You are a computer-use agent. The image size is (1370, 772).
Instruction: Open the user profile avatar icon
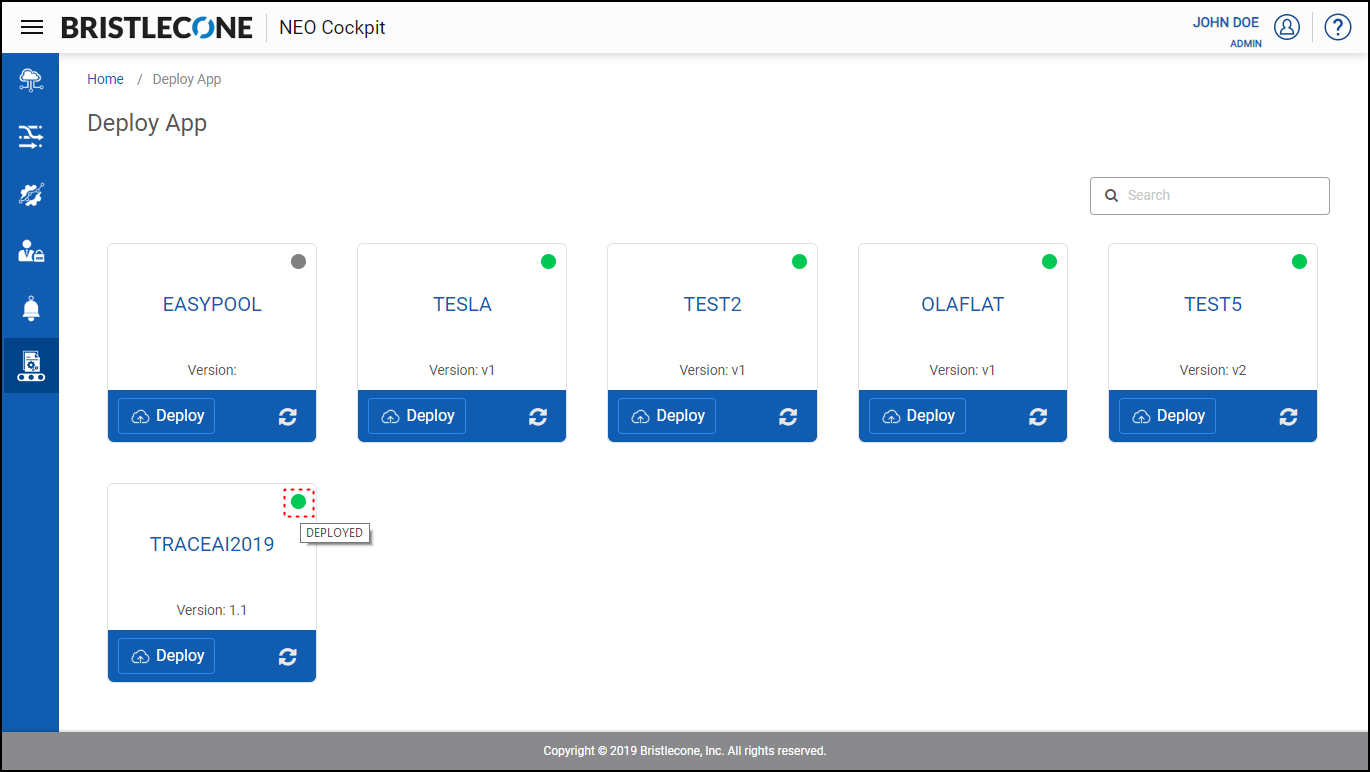1287,27
